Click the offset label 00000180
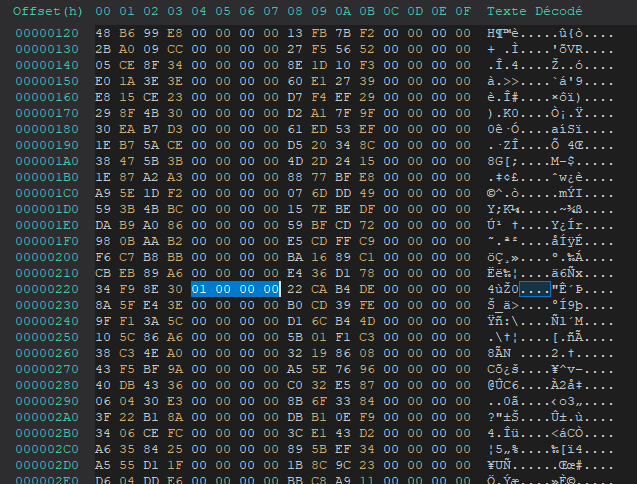Viewport: 637px width, 484px height. [x=47, y=129]
